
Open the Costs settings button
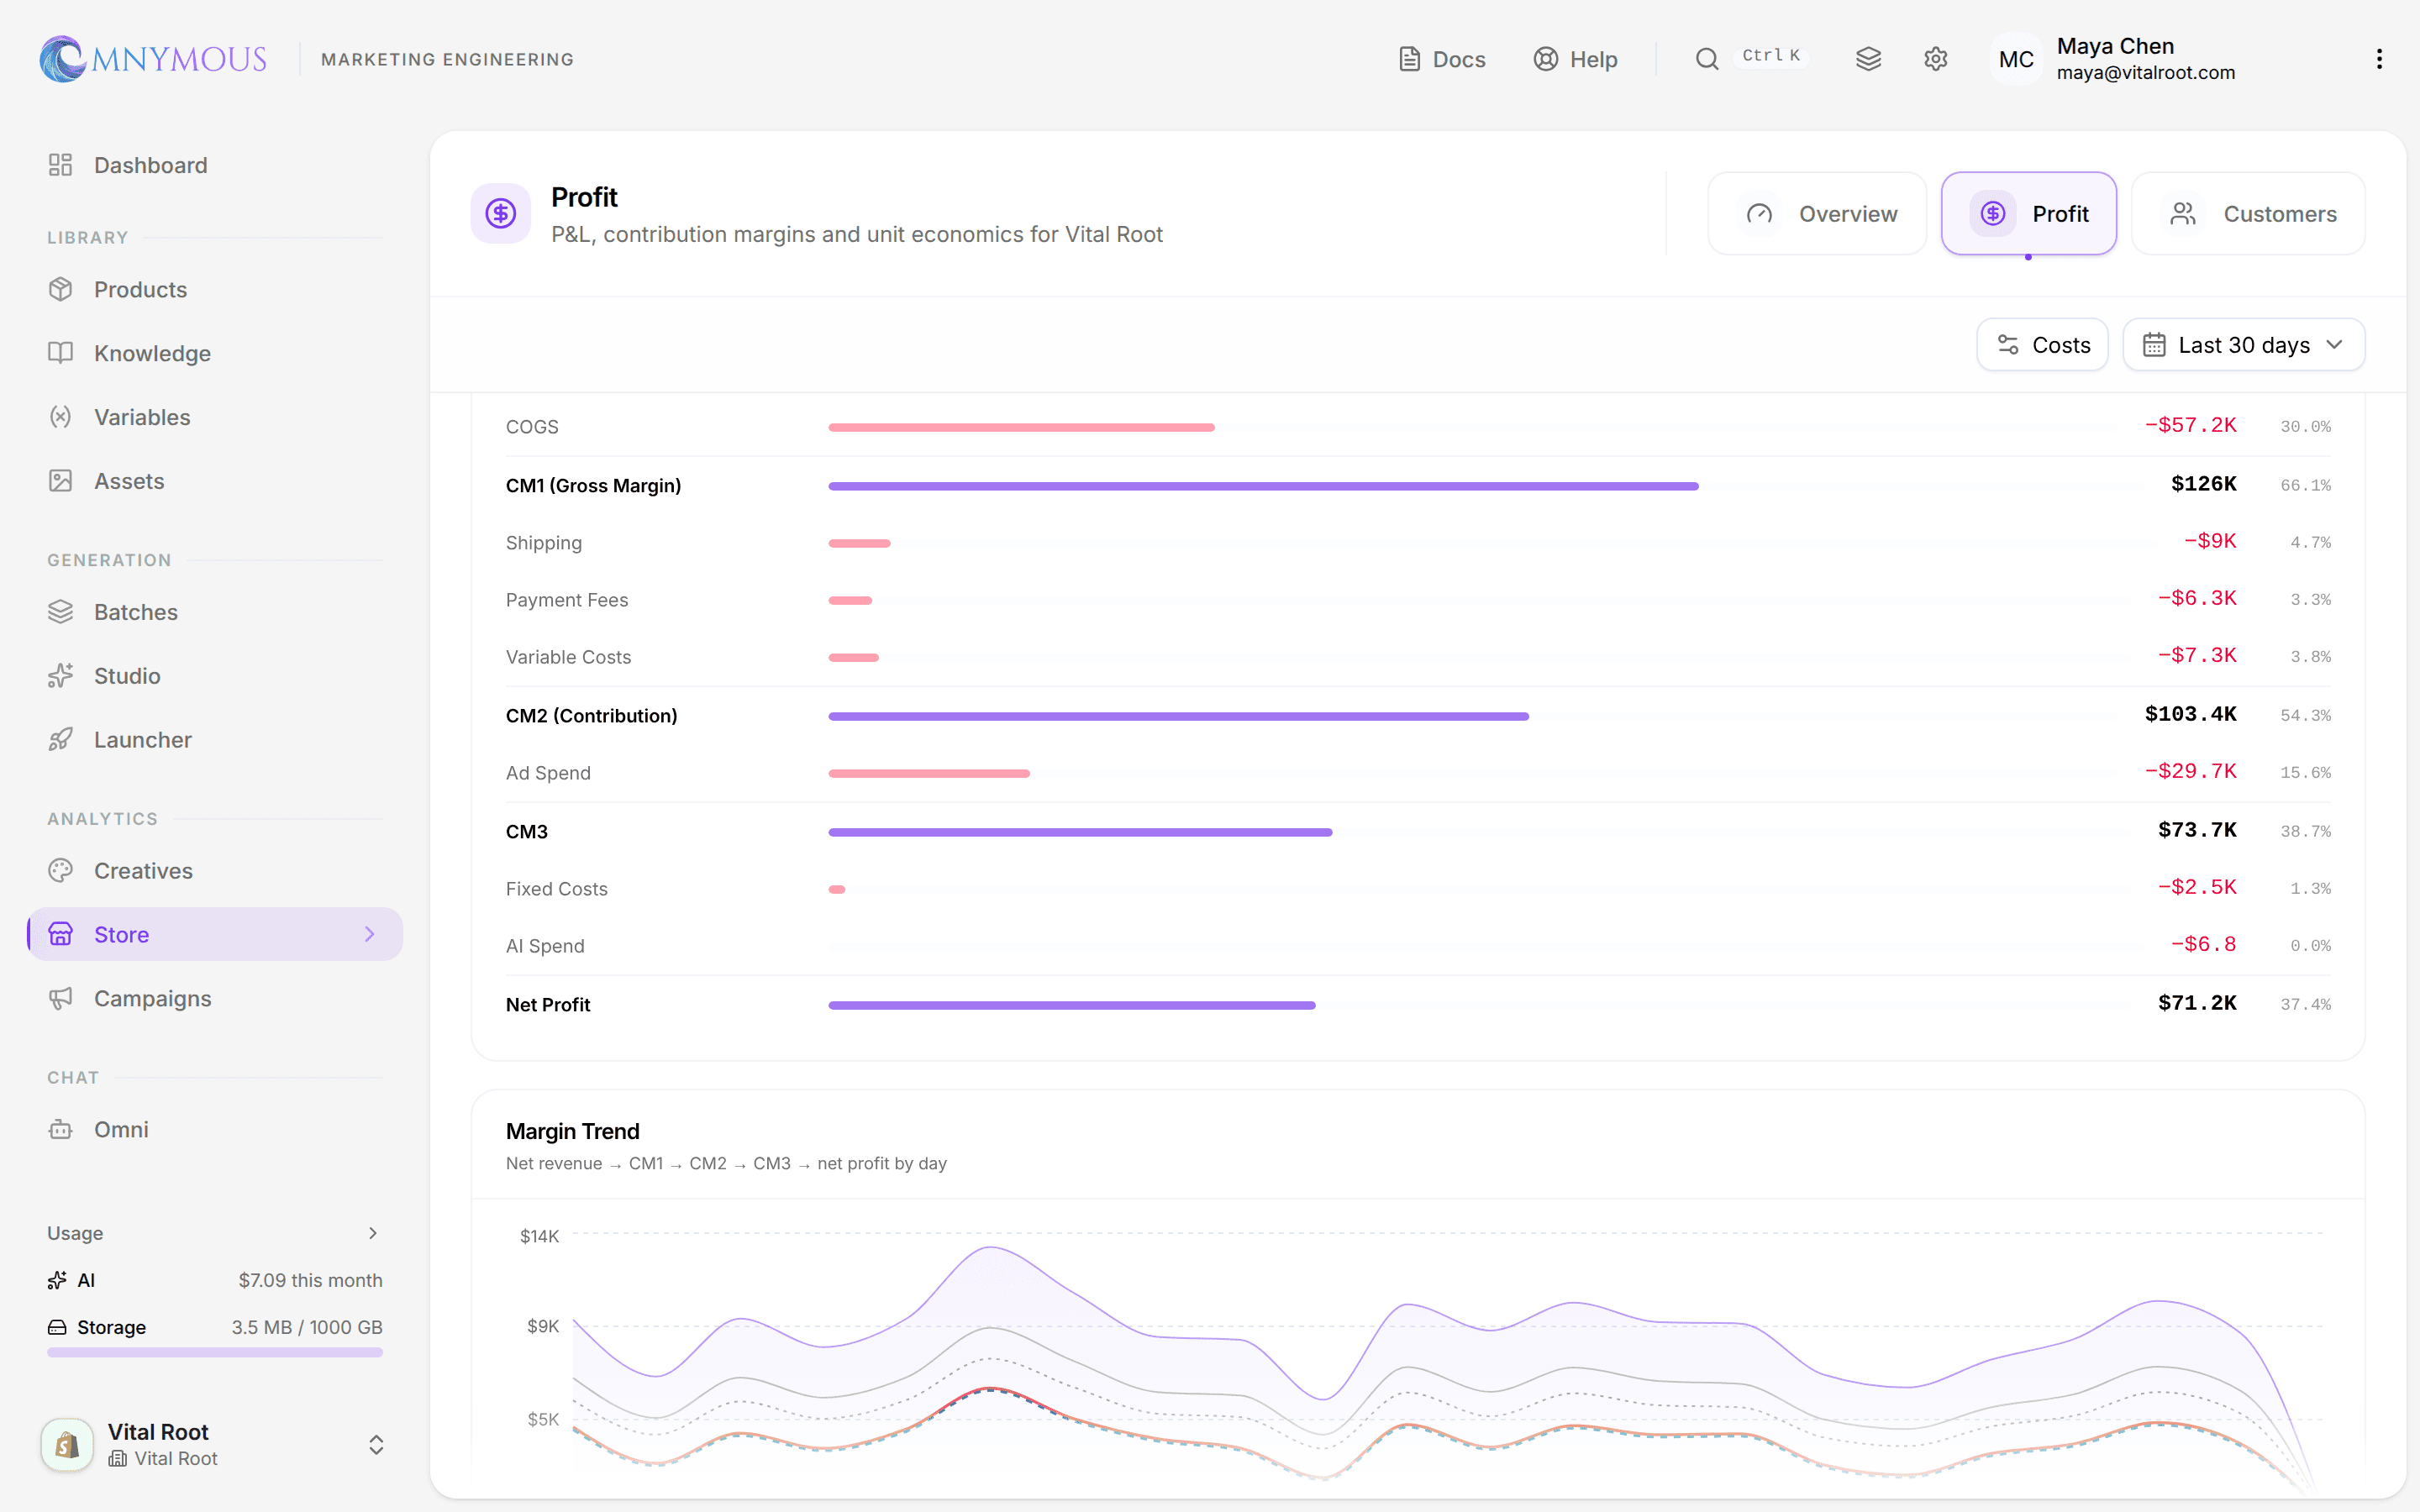click(x=2042, y=345)
